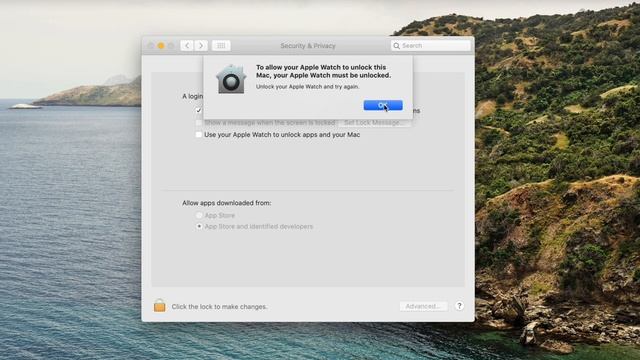The width and height of the screenshot is (640, 360).
Task: Click the magnifying glass search icon
Action: [x=396, y=46]
